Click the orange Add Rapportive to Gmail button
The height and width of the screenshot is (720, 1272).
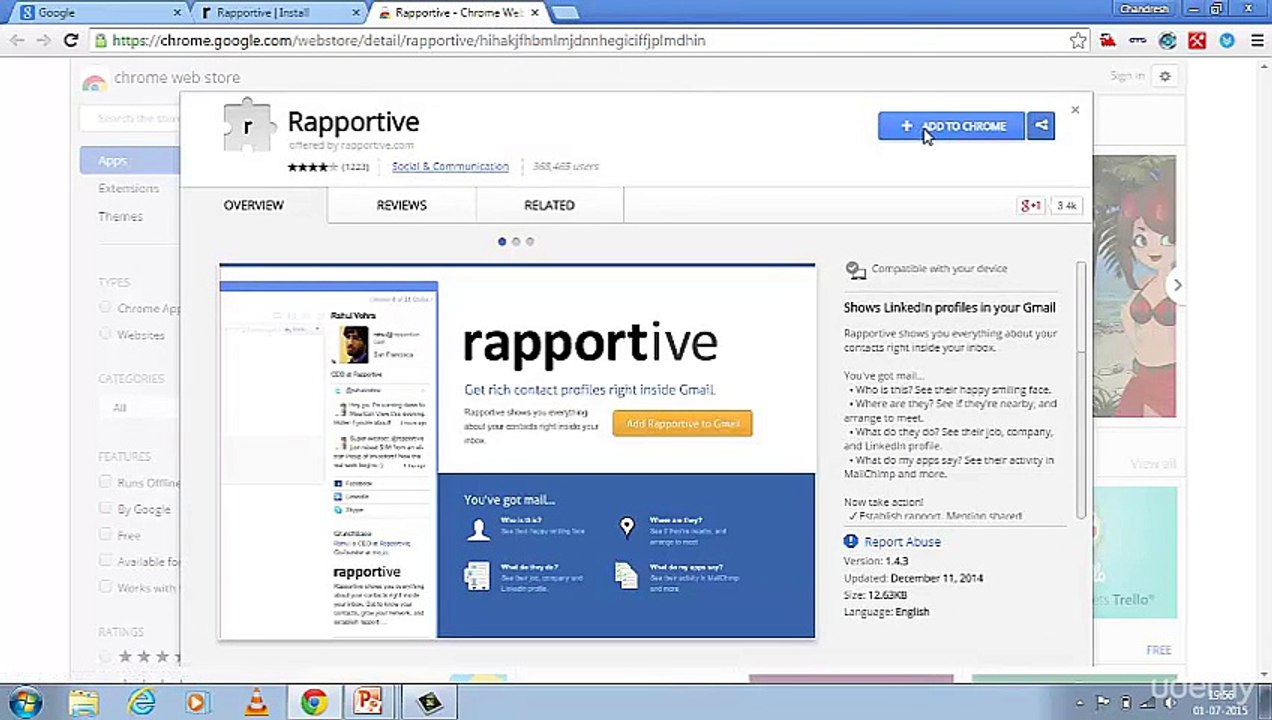[x=683, y=424]
